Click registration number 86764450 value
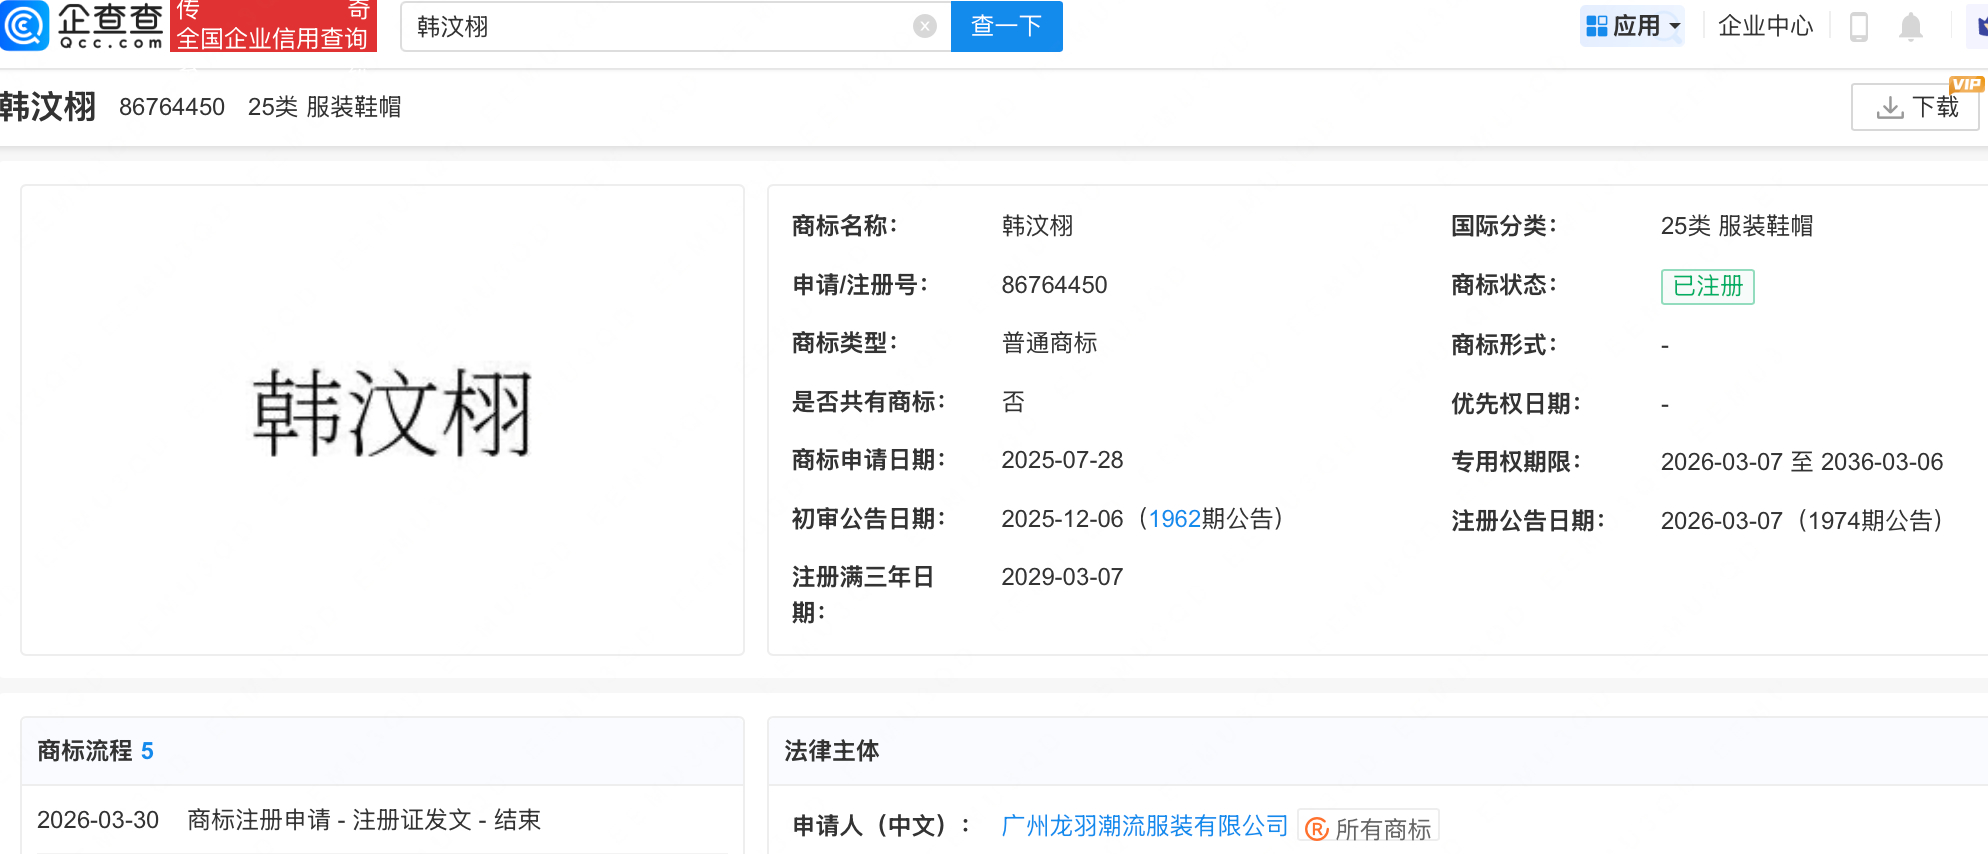Screen dimensions: 1988x854 click(1054, 285)
